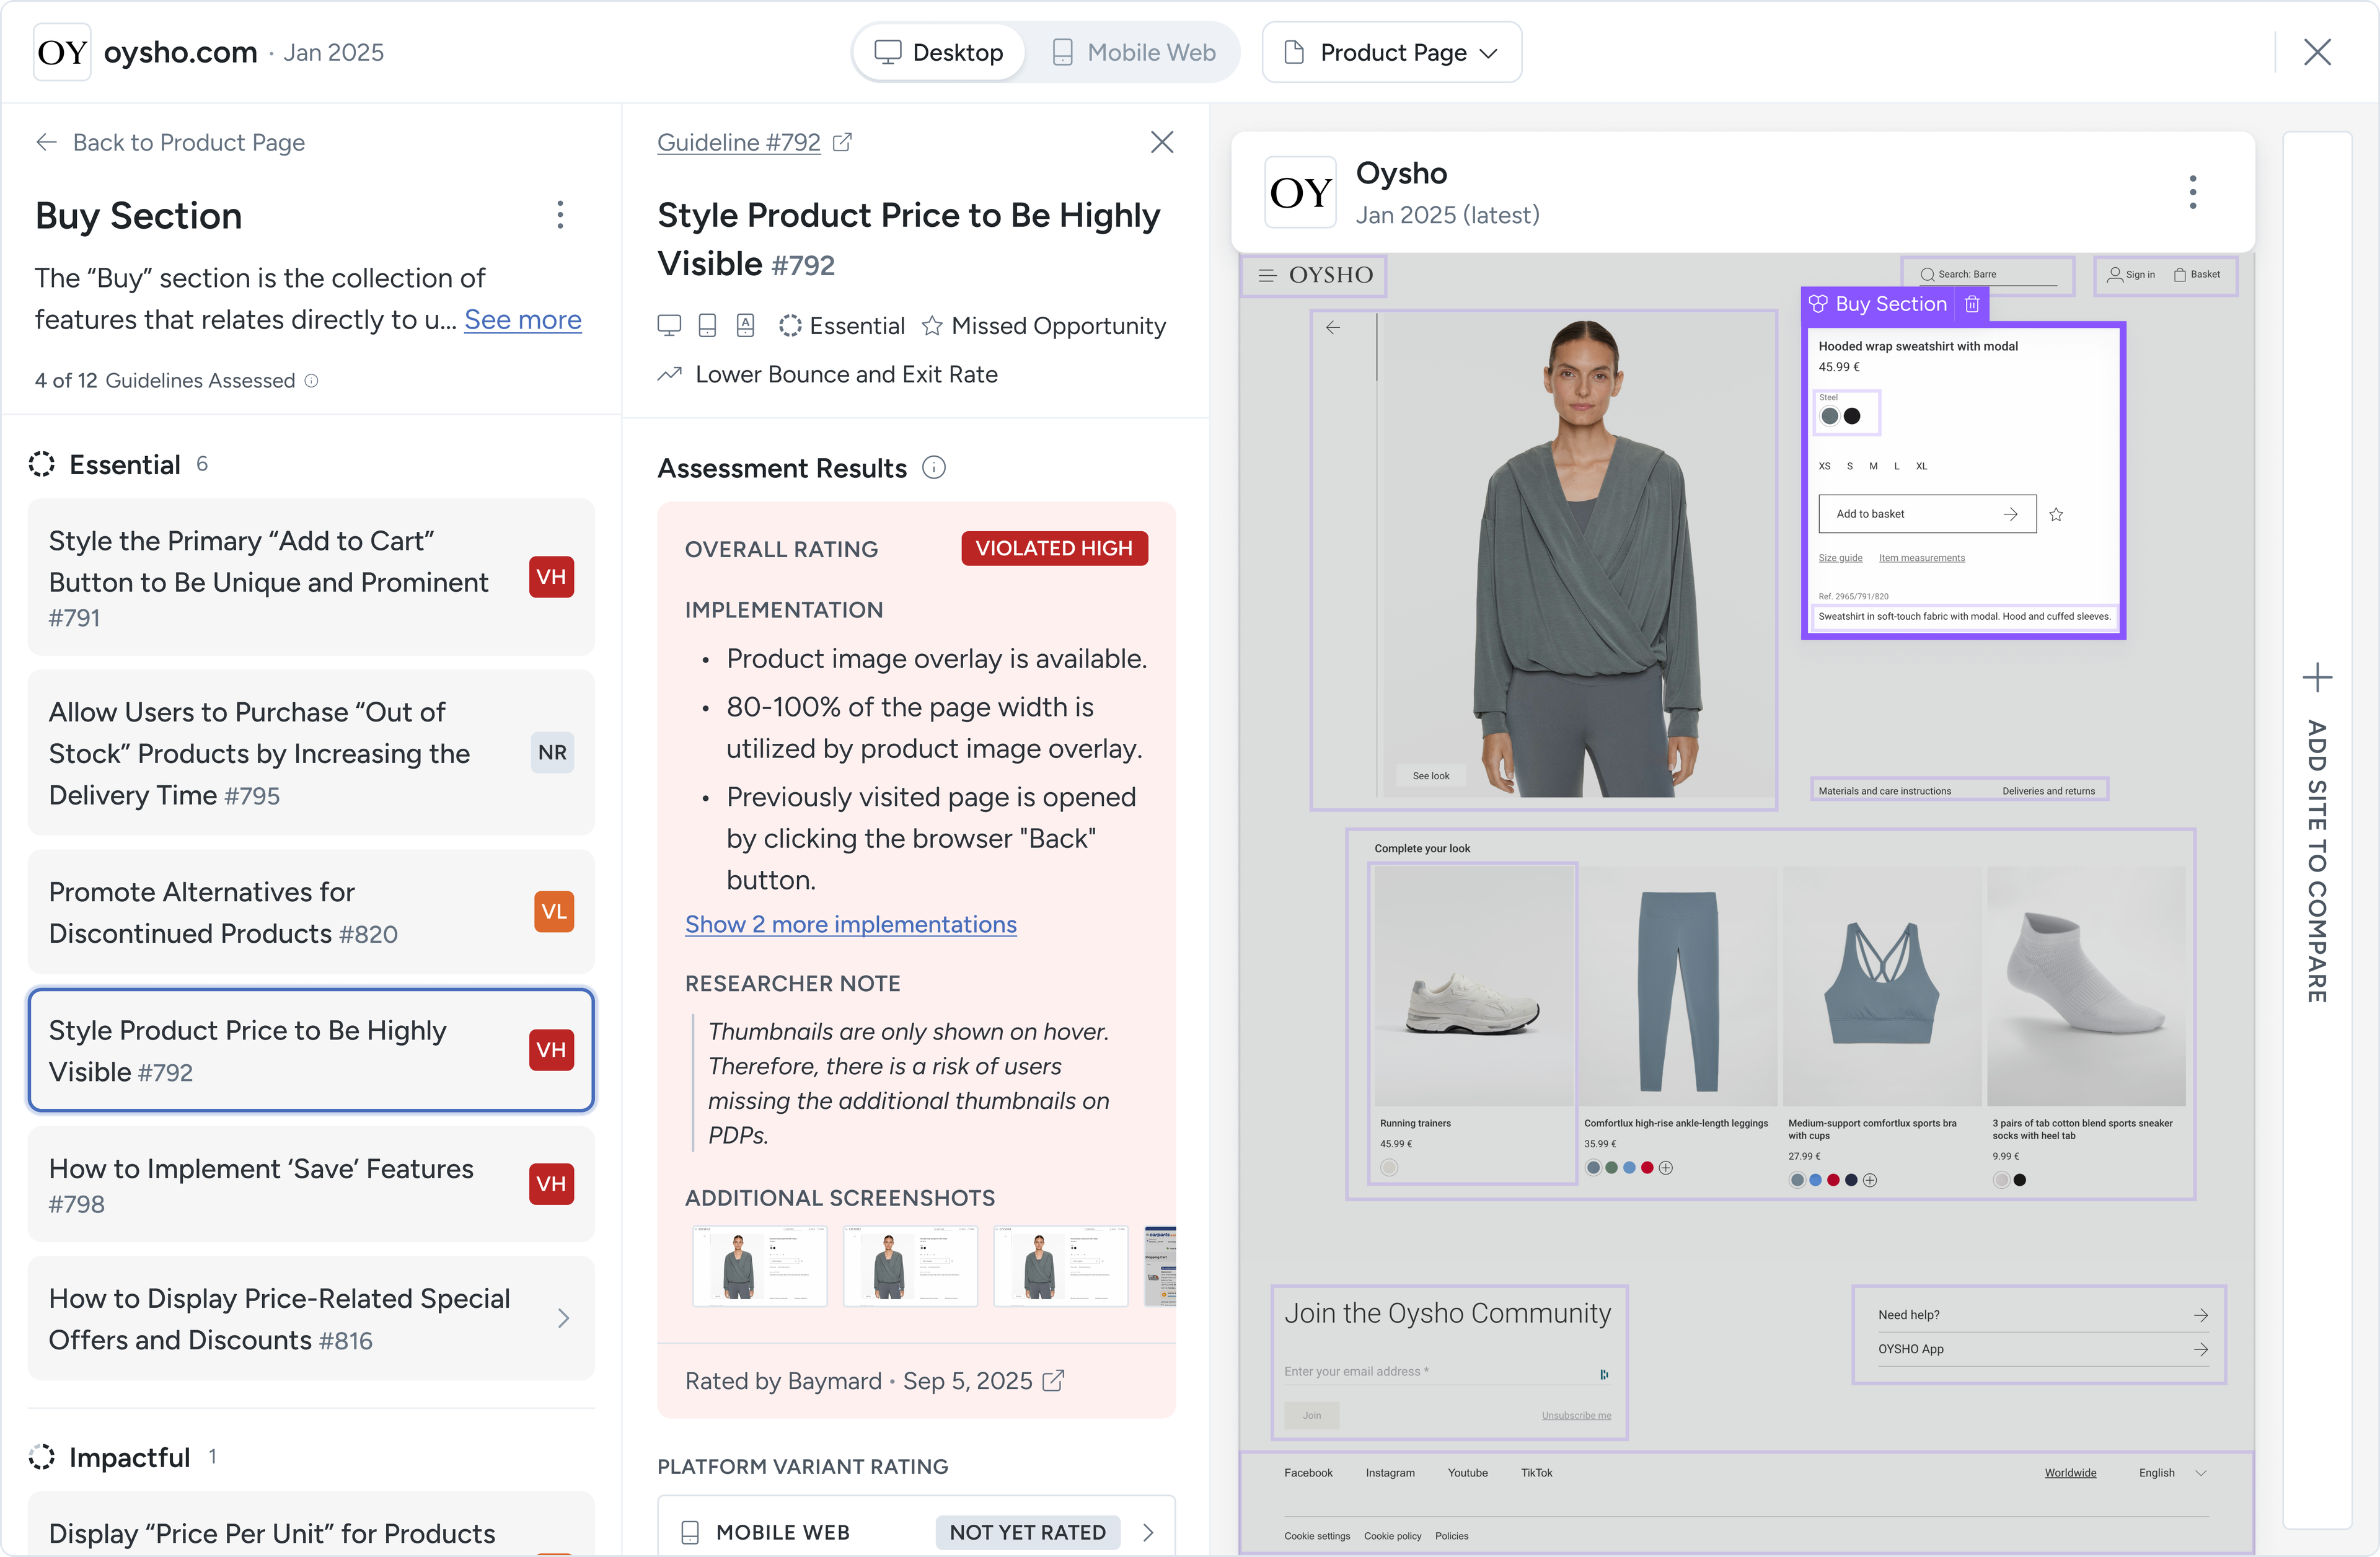Click Show 2 more implementations link
2380x1557 pixels.
point(850,924)
